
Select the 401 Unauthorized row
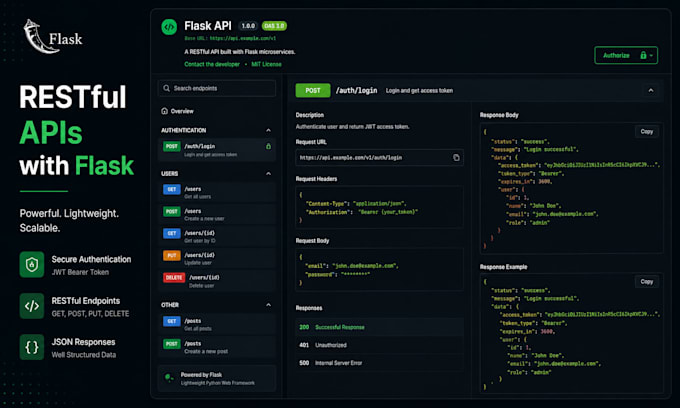(x=379, y=345)
